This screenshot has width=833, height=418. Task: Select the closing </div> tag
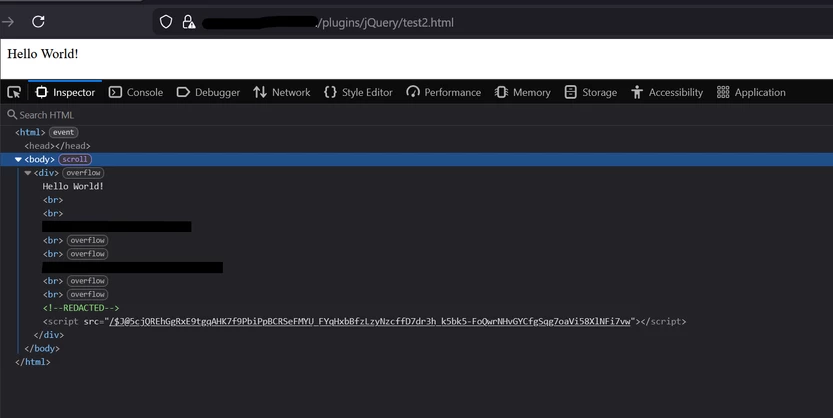click(x=49, y=335)
